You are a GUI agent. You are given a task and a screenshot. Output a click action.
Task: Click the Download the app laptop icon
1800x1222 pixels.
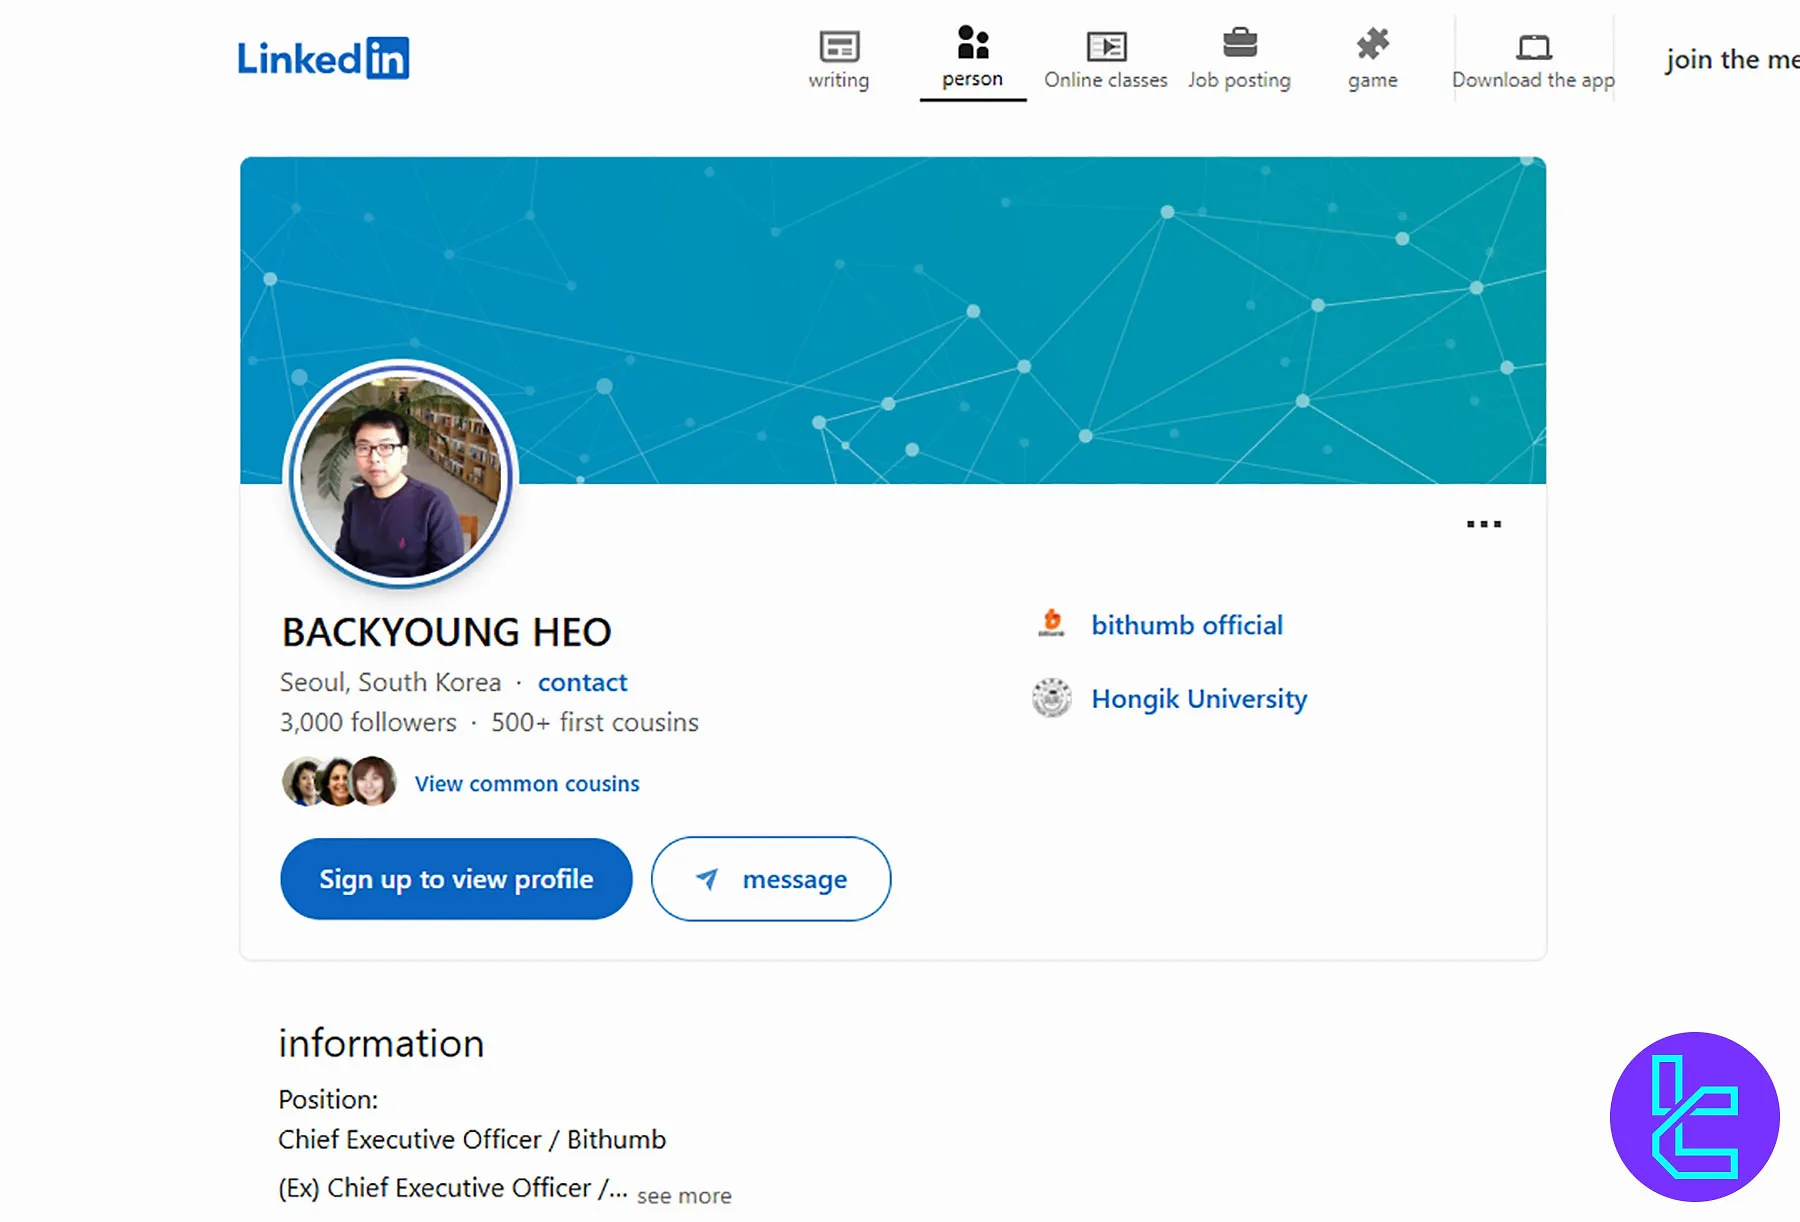[x=1533, y=47]
